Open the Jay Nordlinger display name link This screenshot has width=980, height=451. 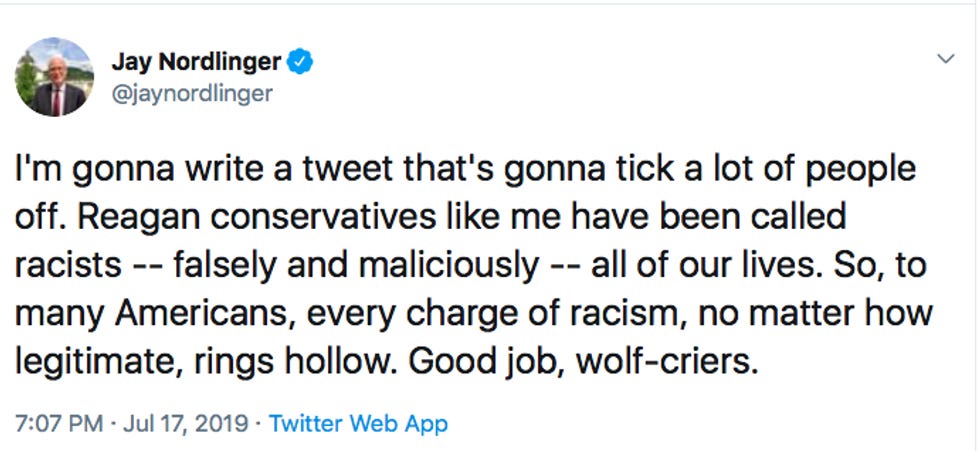(196, 61)
